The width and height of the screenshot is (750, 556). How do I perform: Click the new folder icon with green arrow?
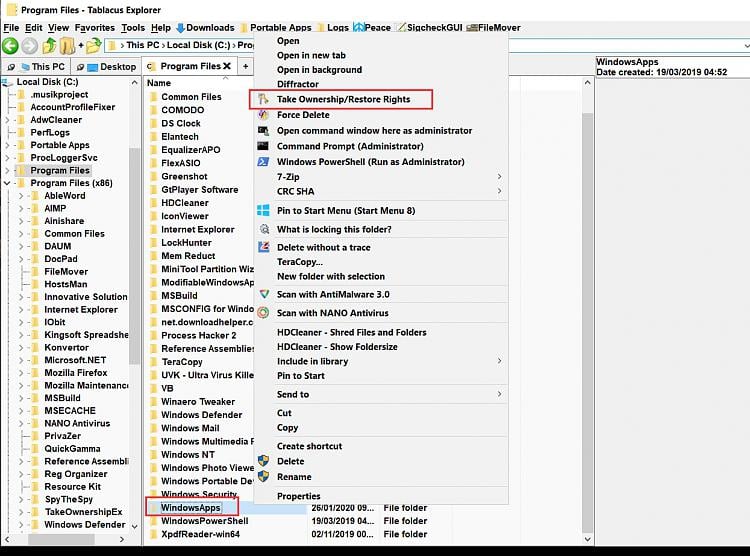coord(92,46)
